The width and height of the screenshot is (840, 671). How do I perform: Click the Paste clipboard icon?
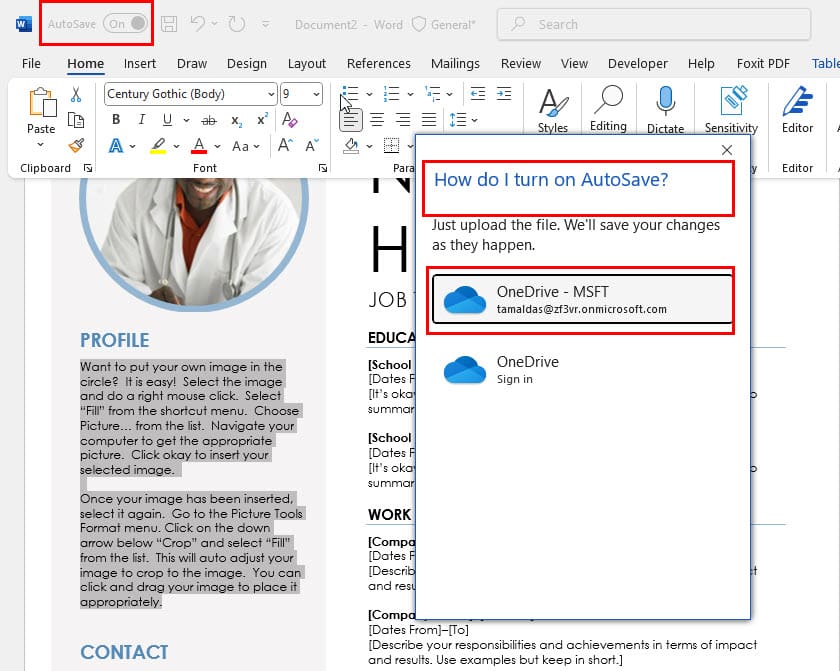tap(42, 103)
